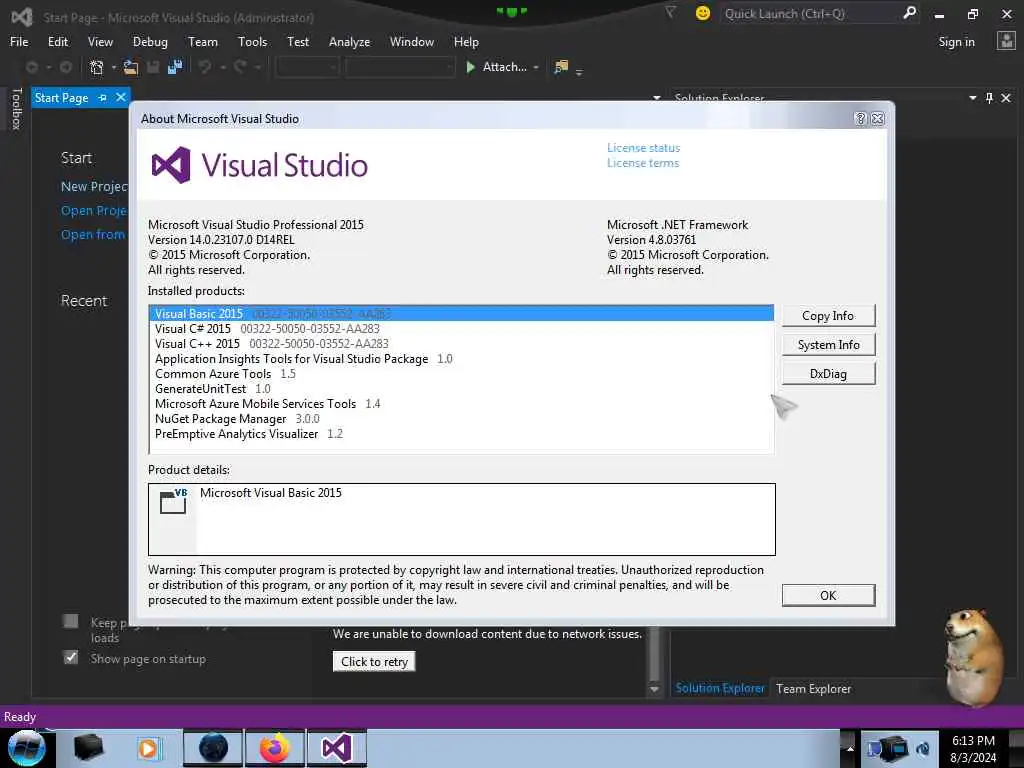Viewport: 1024px width, 768px height.
Task: Open the Undo history dropdown arrow
Action: [x=222, y=67]
